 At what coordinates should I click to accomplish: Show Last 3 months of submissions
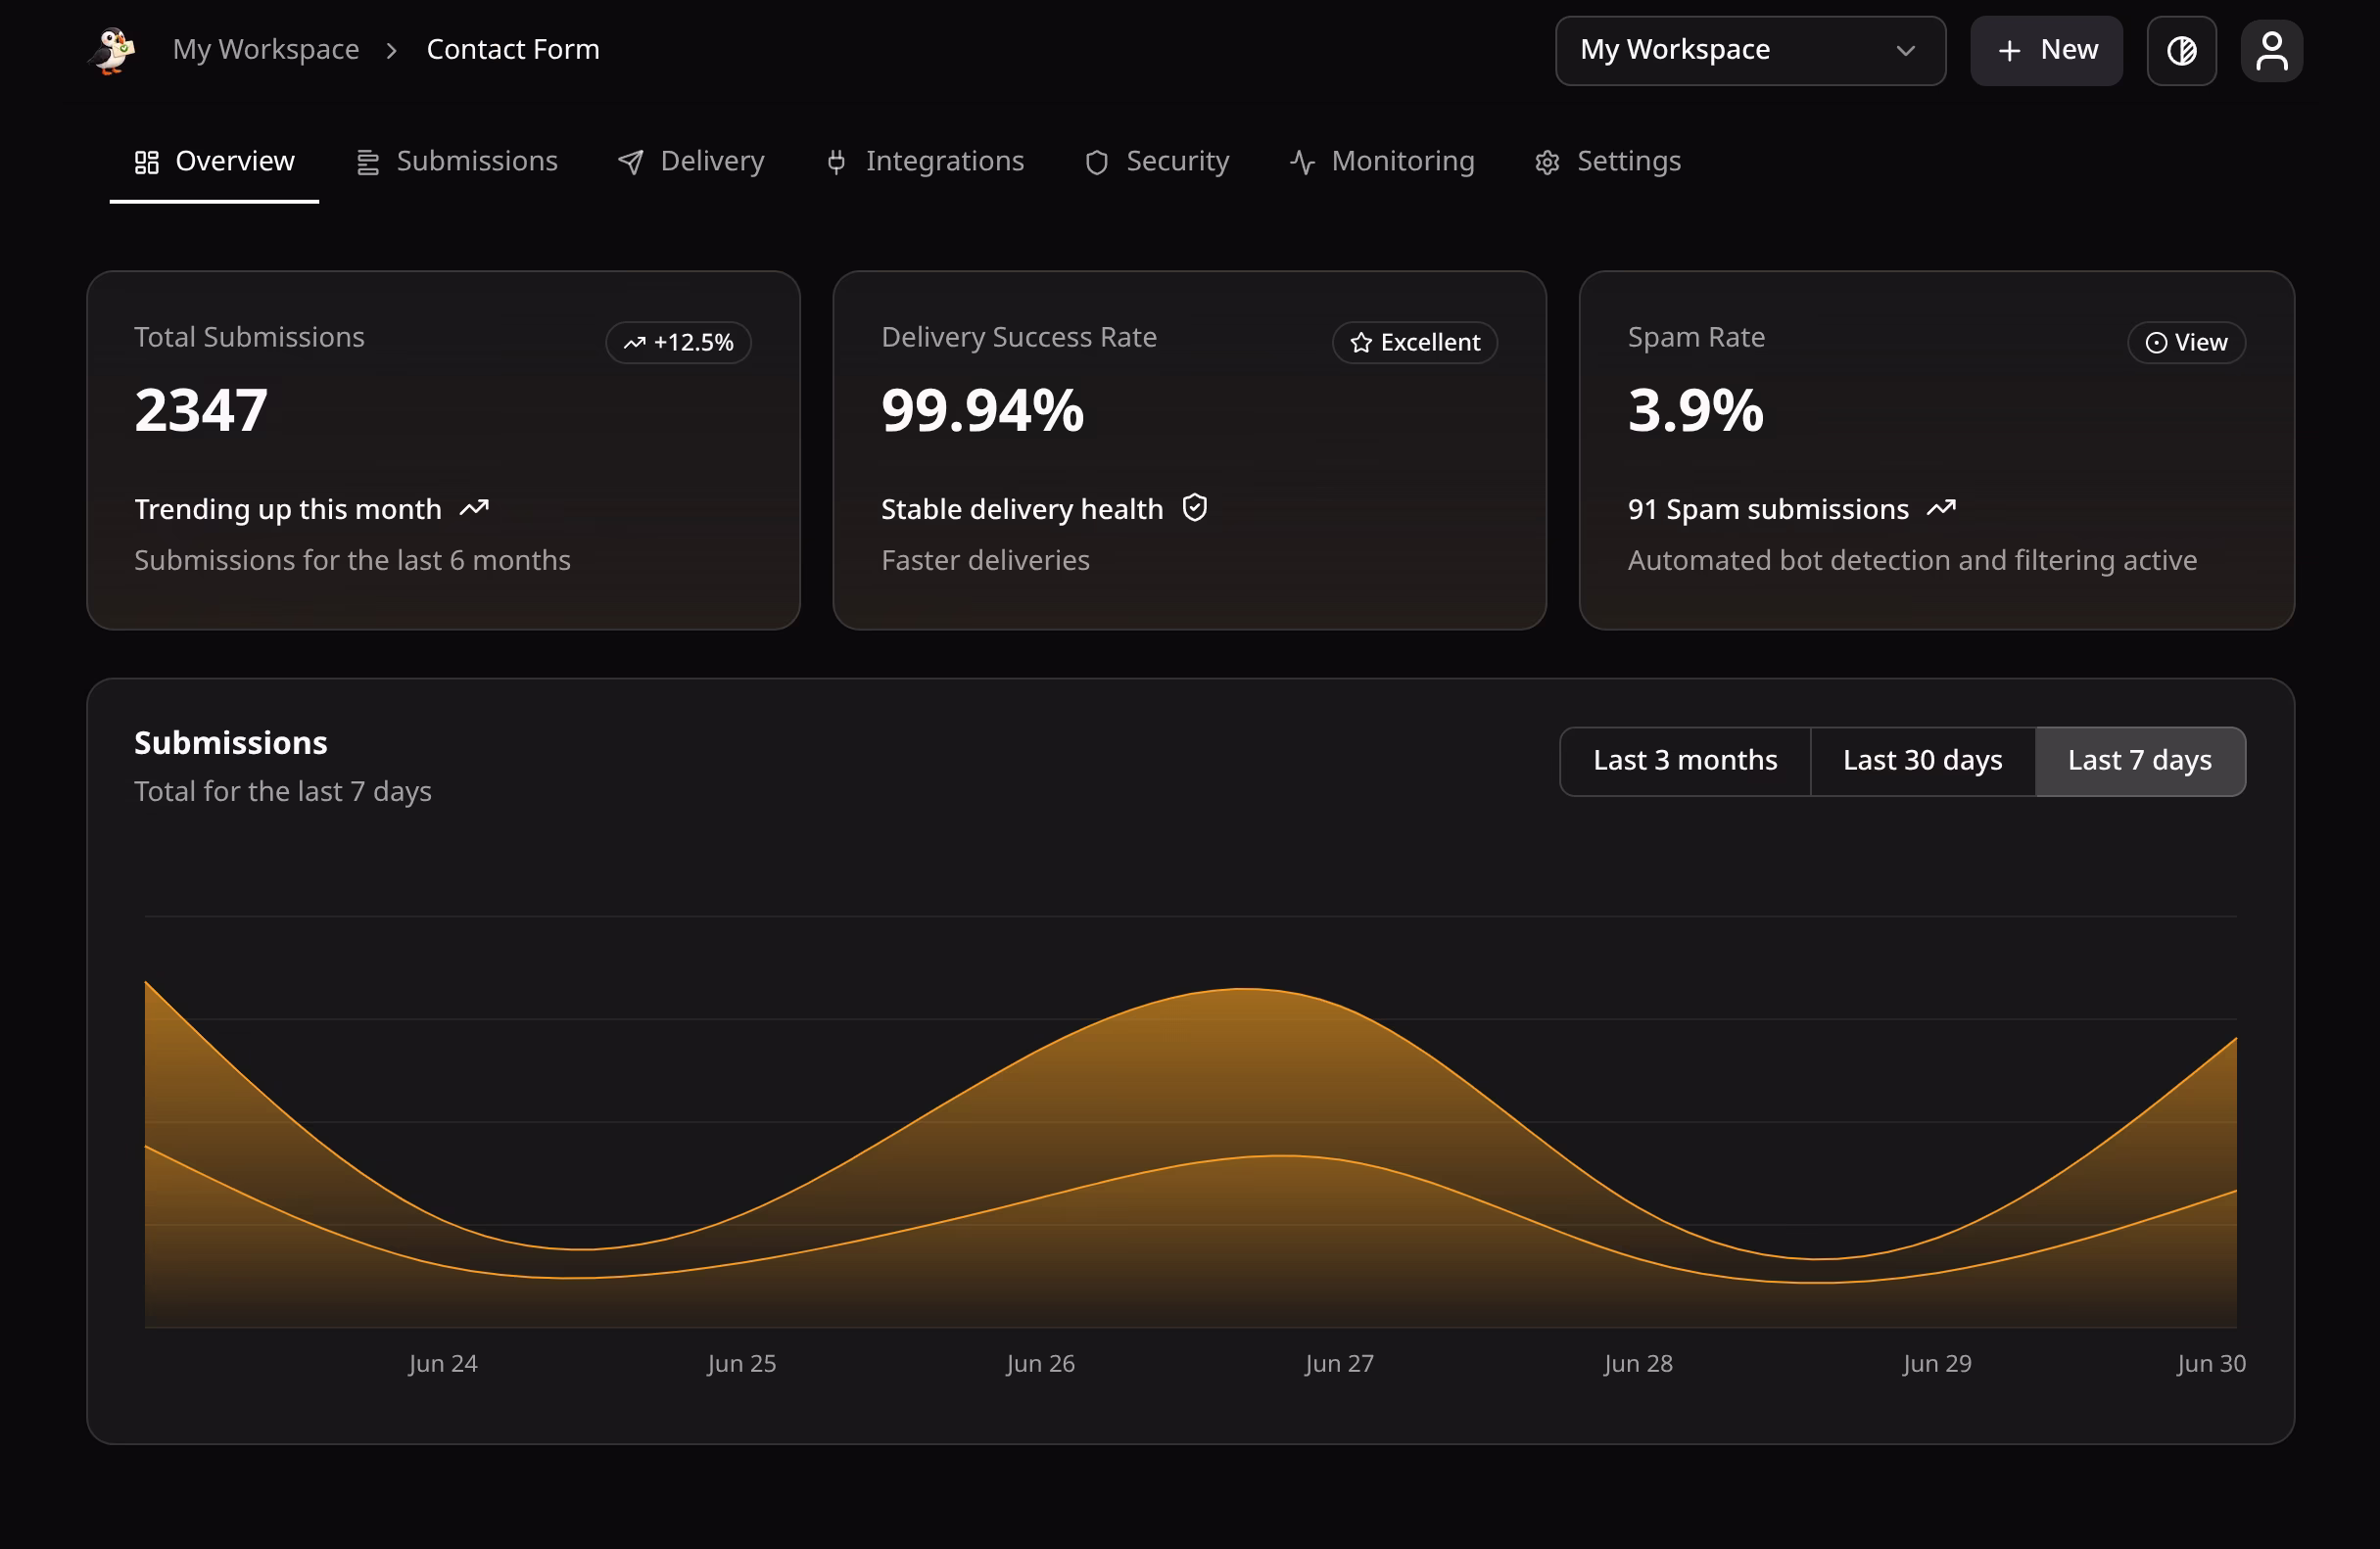1684,761
